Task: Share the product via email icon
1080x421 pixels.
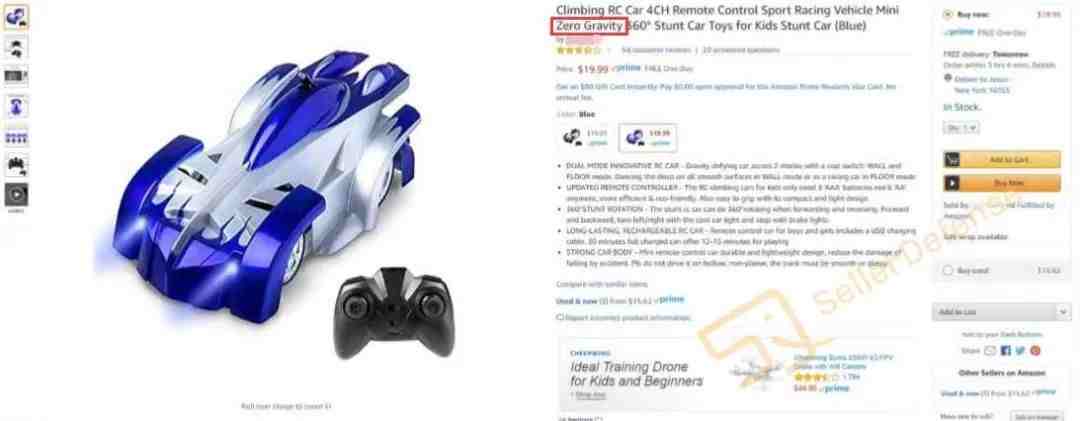Action: [990, 351]
